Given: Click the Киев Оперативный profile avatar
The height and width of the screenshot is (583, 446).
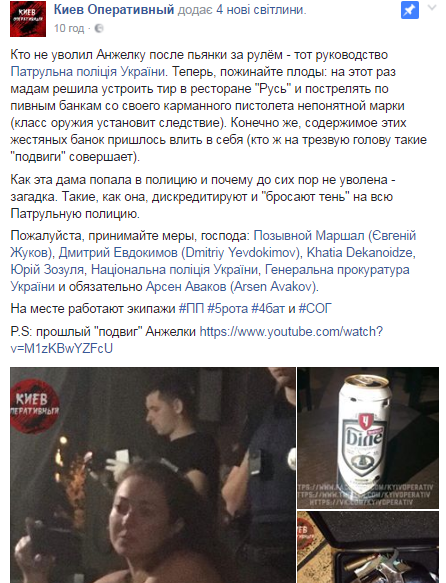Looking at the screenshot, I should pos(28,19).
